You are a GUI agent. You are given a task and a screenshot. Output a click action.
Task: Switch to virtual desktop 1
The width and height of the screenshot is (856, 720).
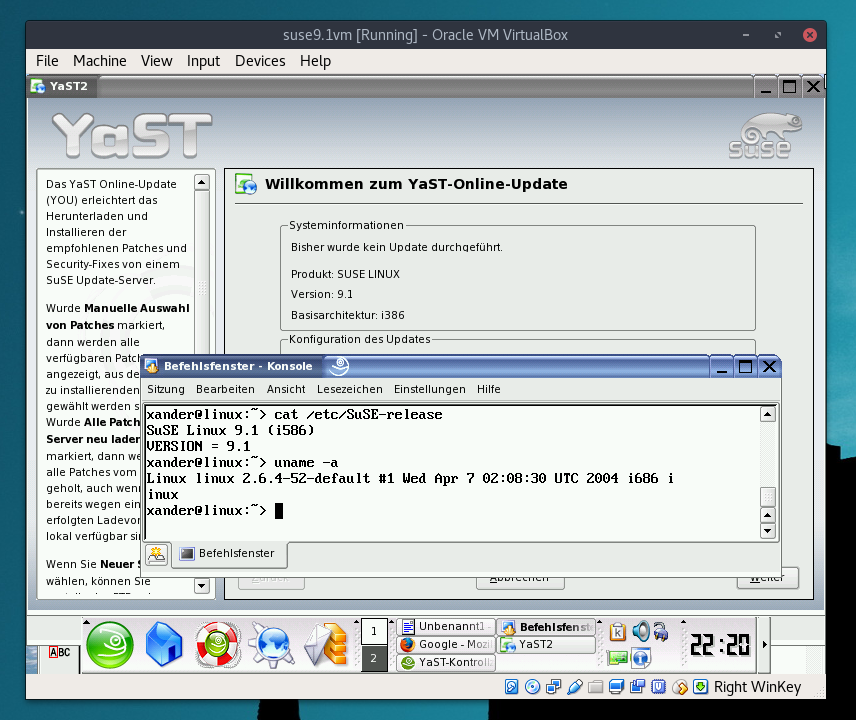pos(374,632)
